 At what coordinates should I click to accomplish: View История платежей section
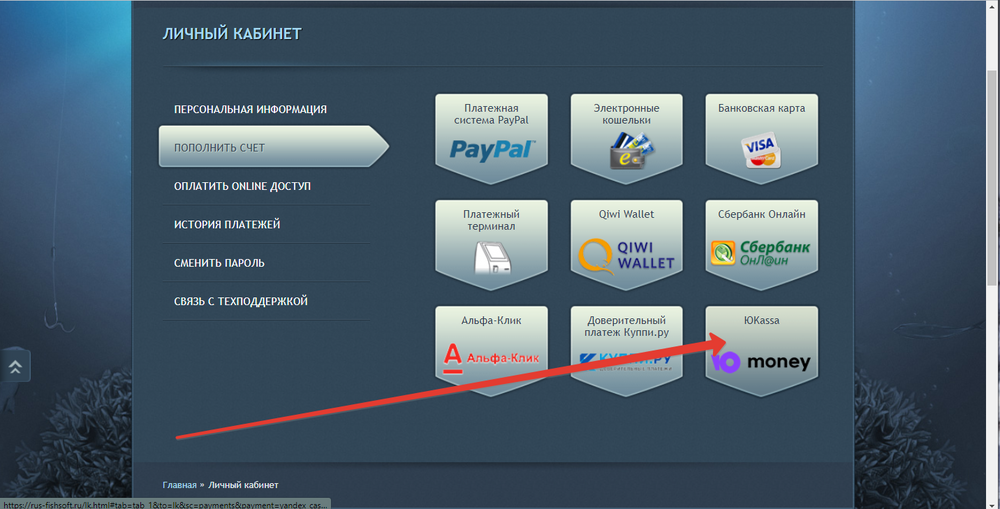coord(227,225)
